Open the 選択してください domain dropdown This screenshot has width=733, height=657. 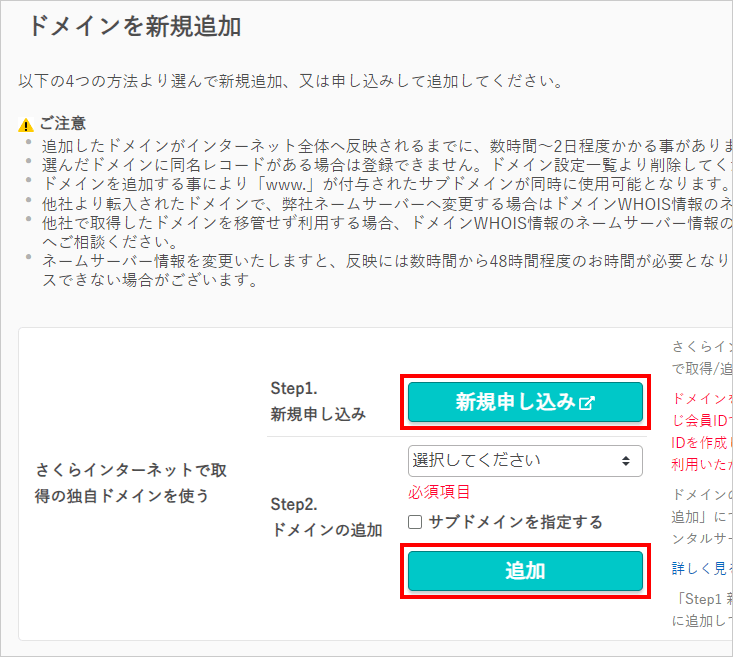click(x=525, y=461)
